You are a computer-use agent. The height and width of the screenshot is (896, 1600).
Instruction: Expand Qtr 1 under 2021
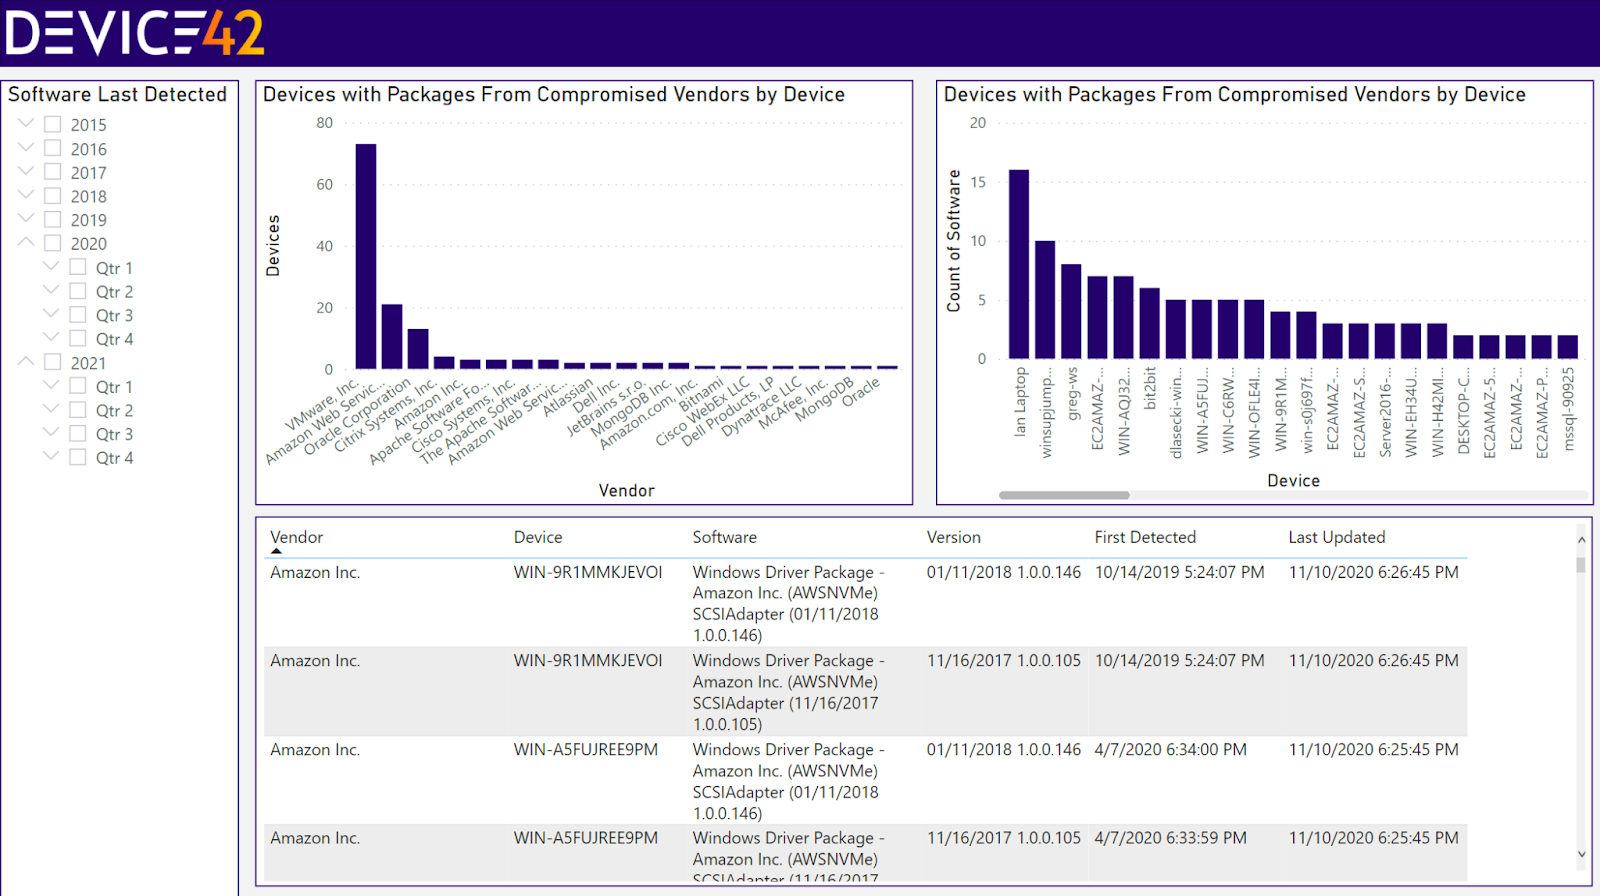(x=51, y=385)
